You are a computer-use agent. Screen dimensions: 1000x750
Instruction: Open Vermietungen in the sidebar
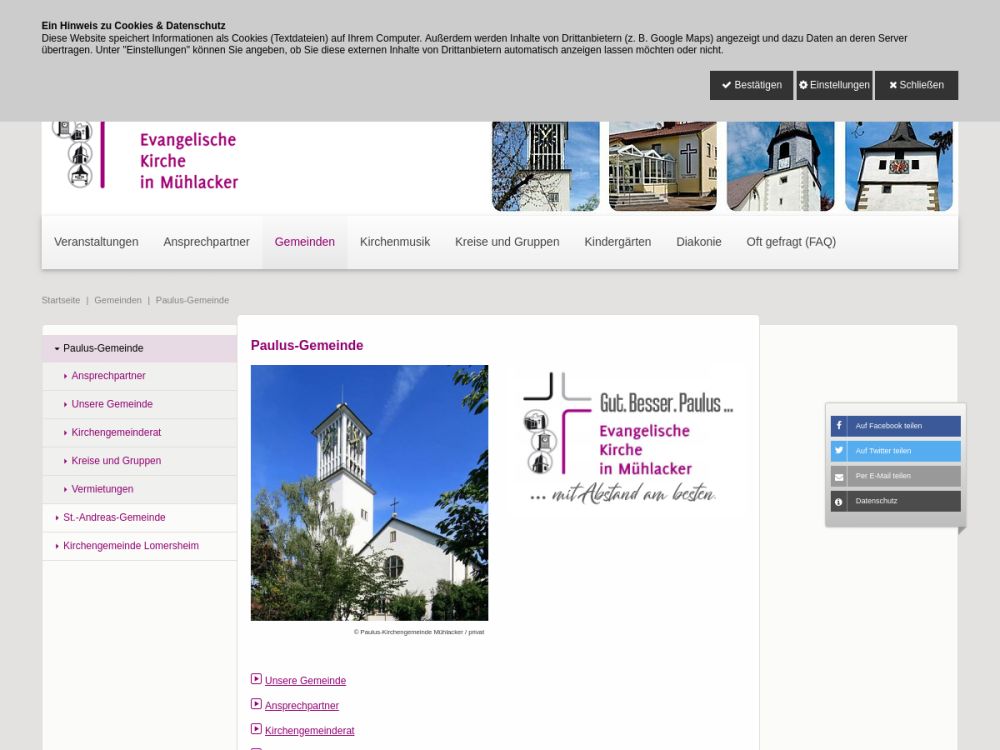pyautogui.click(x=102, y=489)
